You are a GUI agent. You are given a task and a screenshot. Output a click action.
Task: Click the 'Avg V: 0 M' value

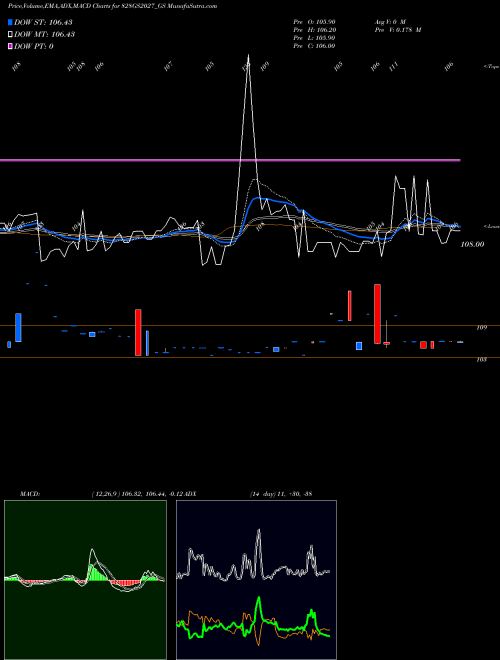pos(390,21)
